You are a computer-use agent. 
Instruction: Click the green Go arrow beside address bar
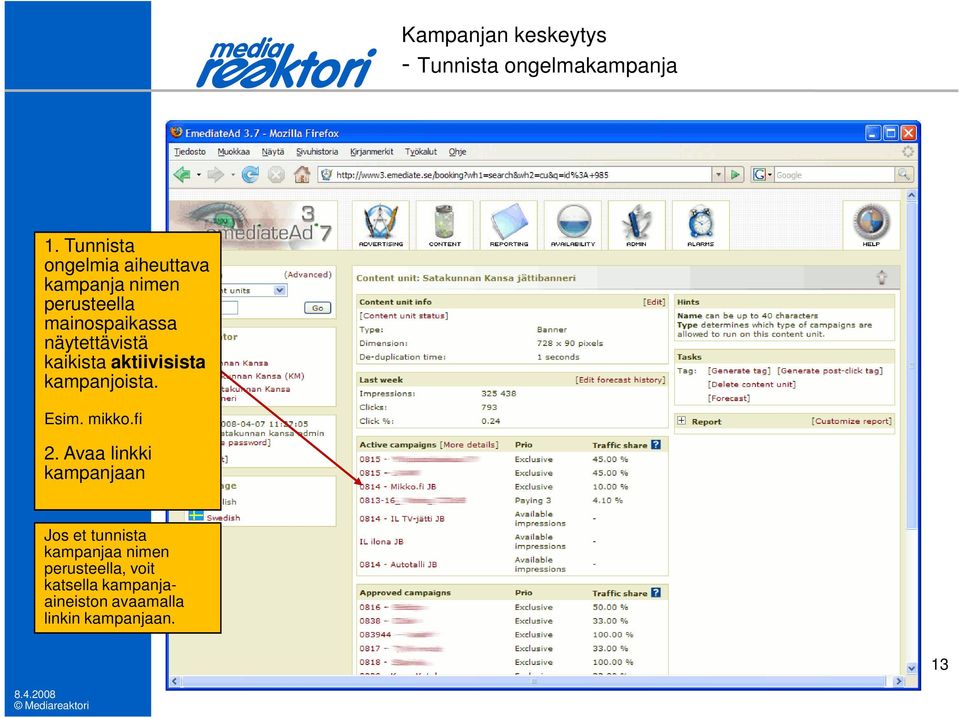point(735,175)
